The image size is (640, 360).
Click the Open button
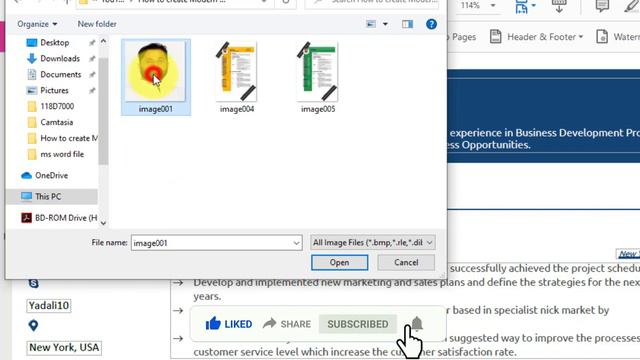(339, 262)
